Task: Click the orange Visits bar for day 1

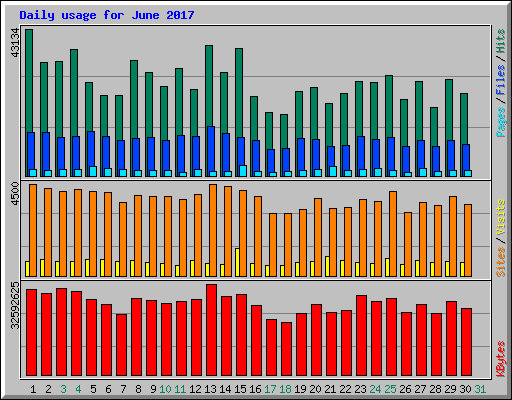Action: pyautogui.click(x=33, y=230)
